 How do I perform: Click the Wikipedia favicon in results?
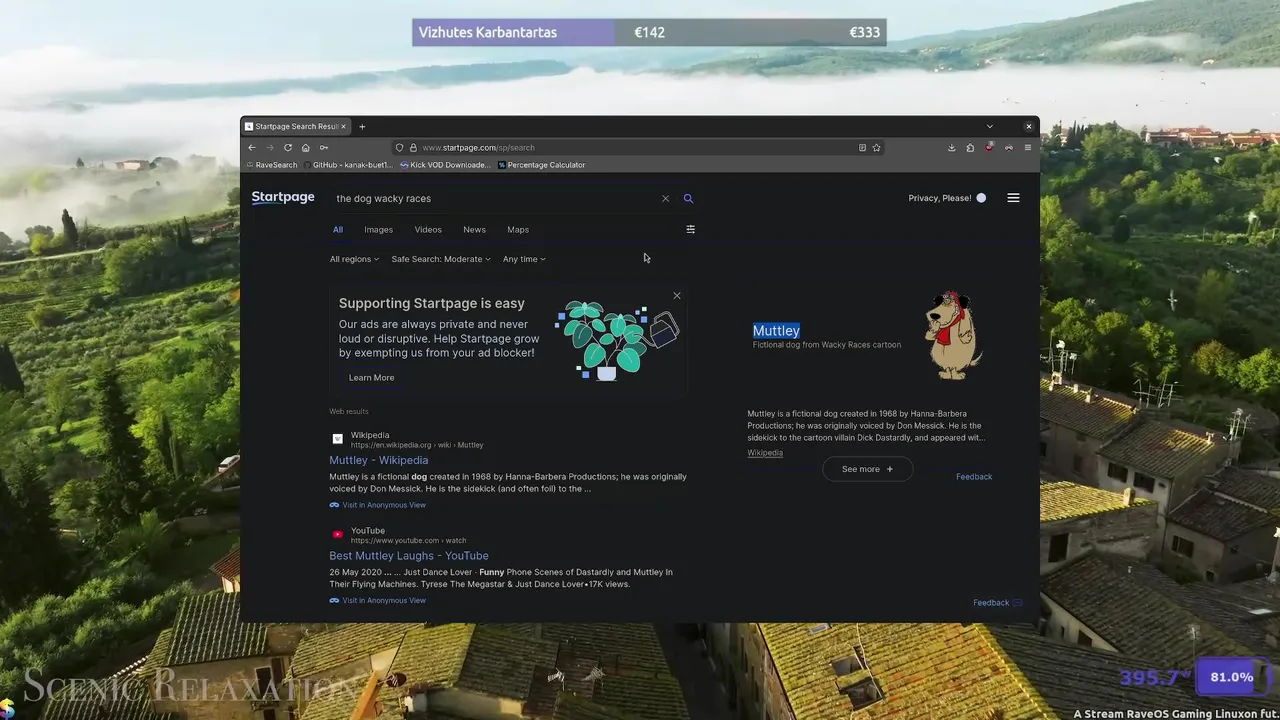click(338, 439)
